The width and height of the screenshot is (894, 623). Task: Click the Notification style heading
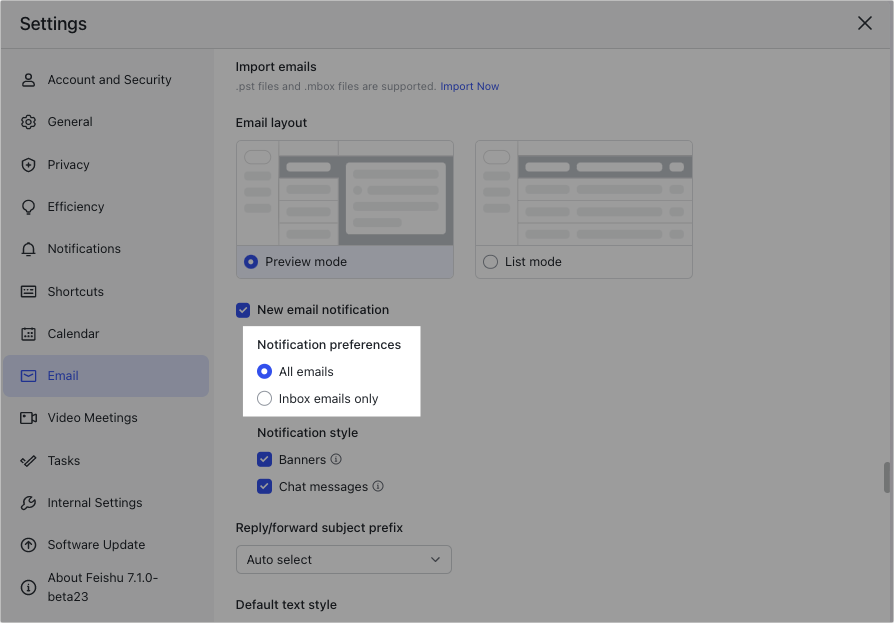(307, 433)
